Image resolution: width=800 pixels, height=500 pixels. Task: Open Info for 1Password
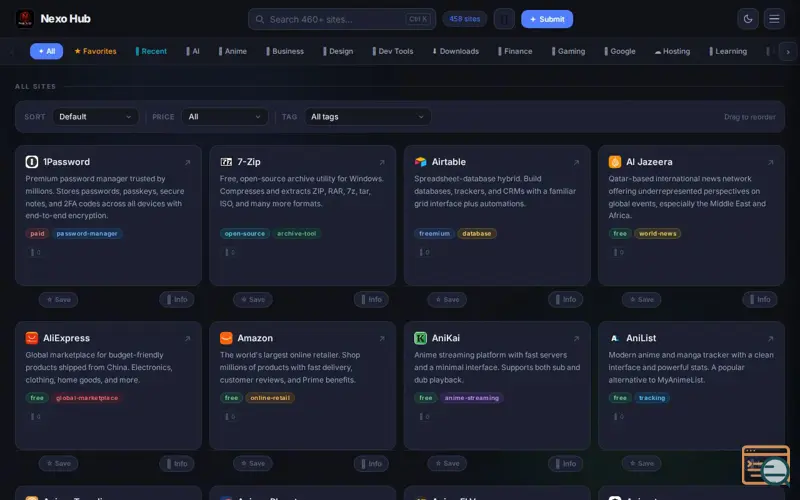(177, 299)
